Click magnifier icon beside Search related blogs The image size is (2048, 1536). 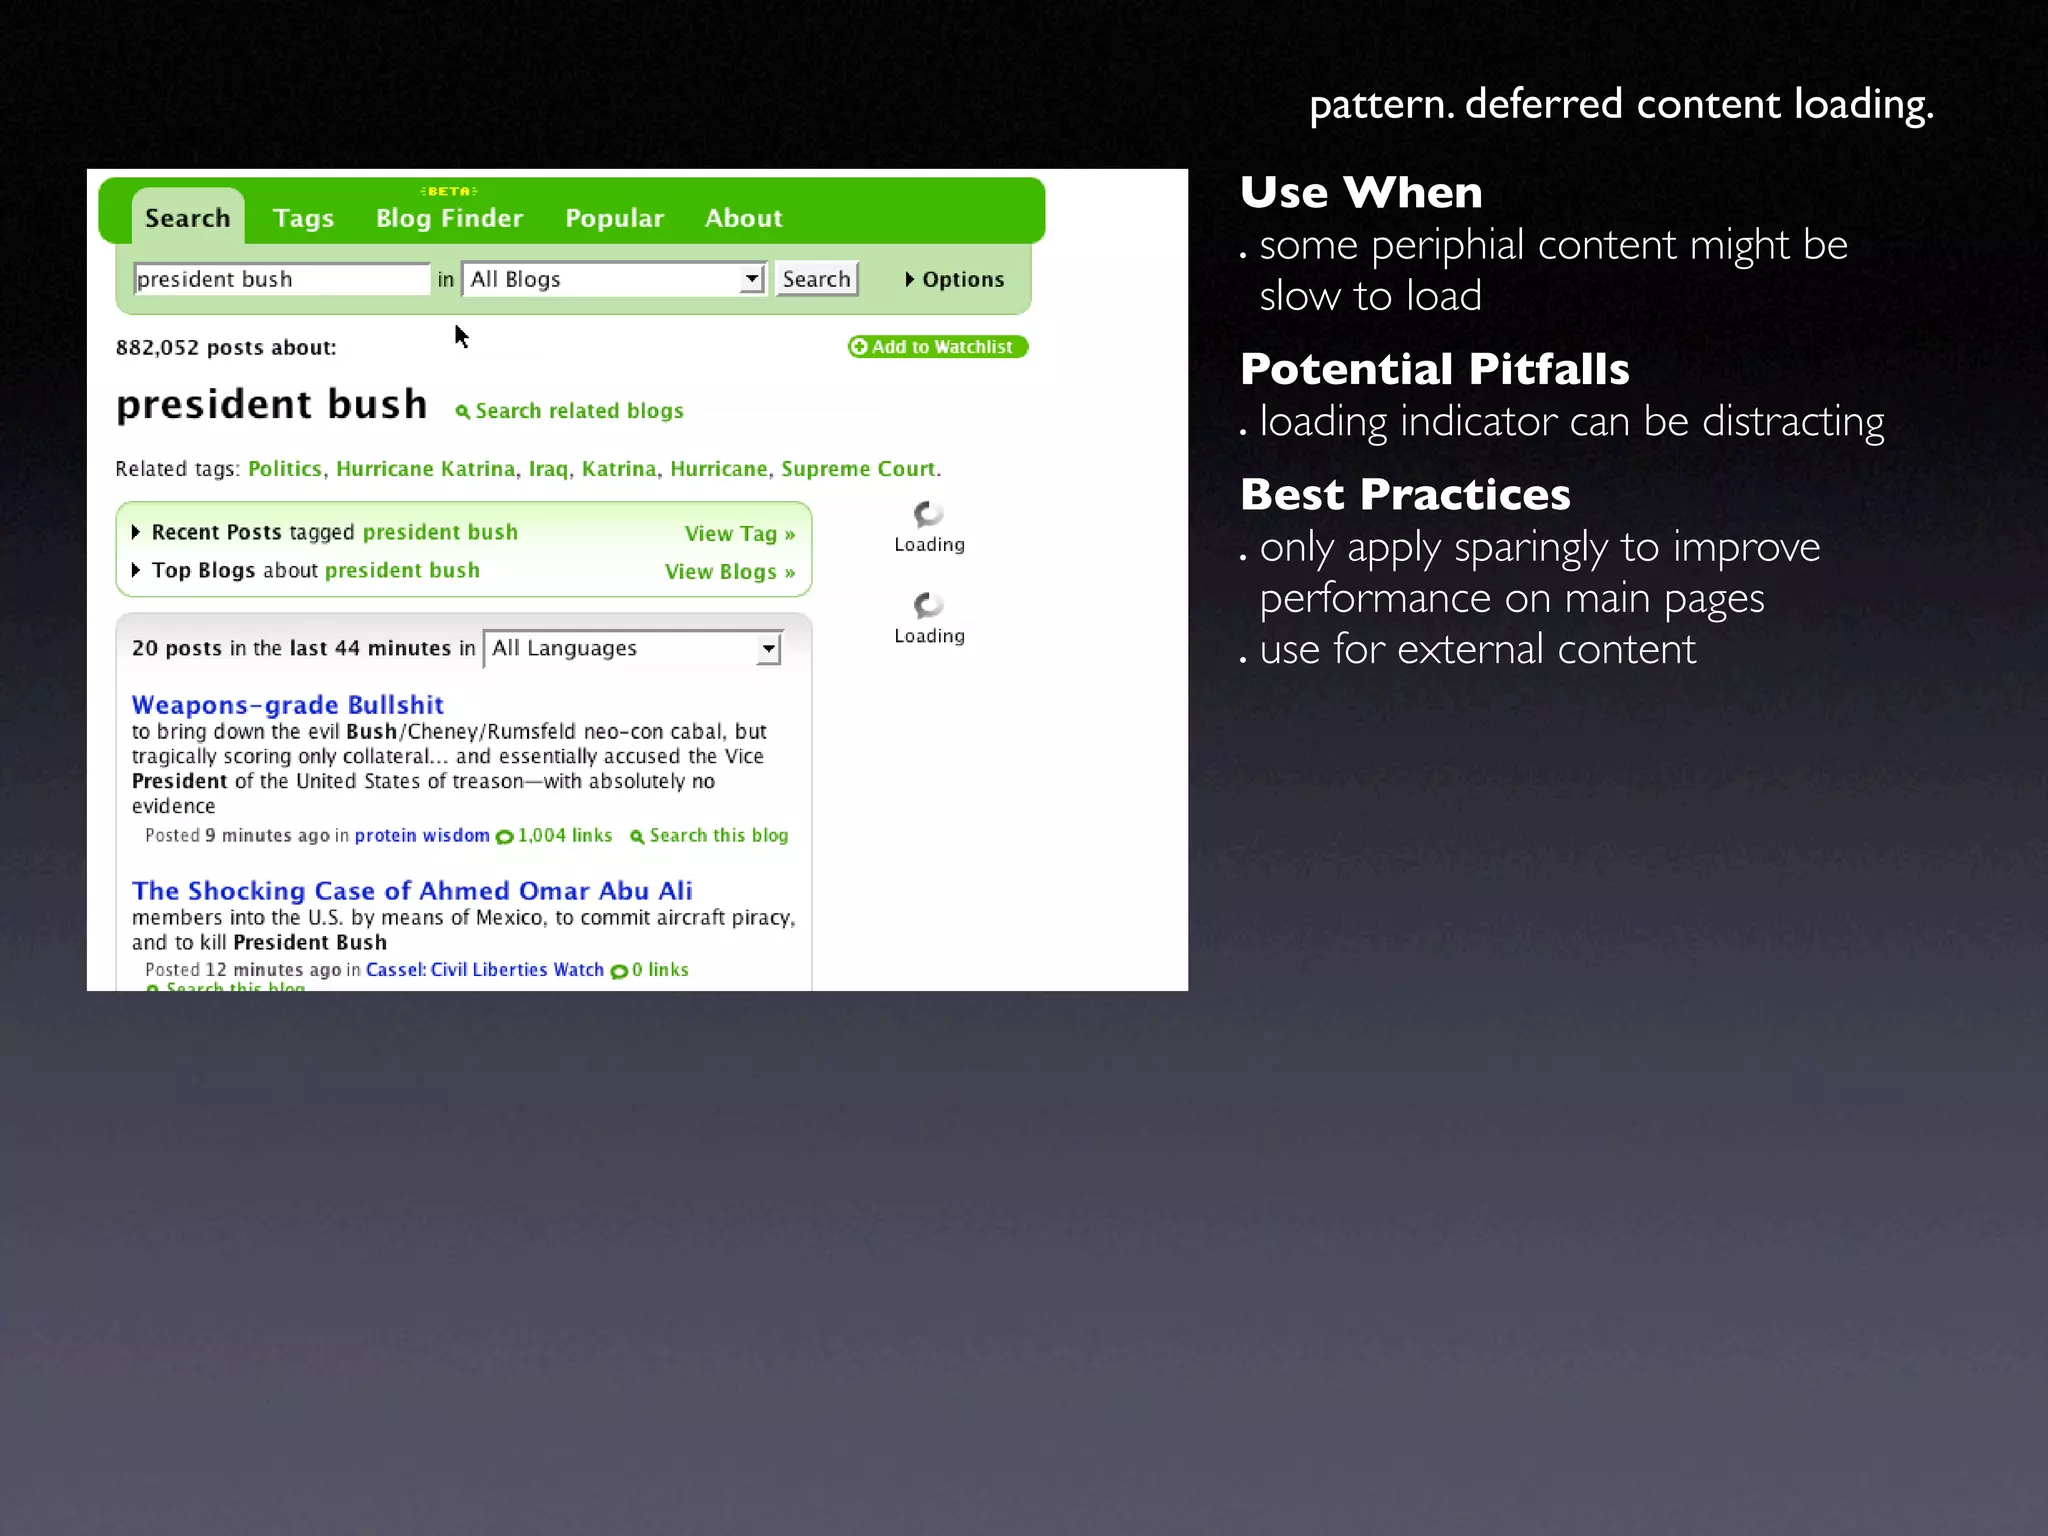coord(463,412)
